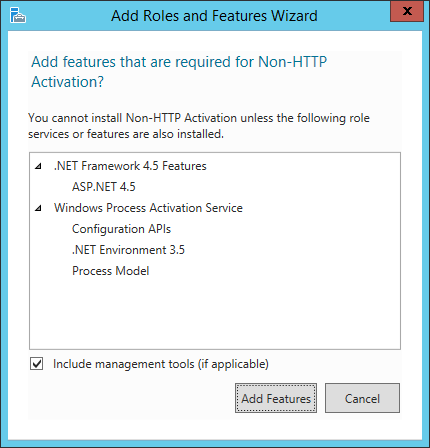Dismiss the dialog with the Cancel button
This screenshot has height=448, width=430.
click(x=362, y=398)
